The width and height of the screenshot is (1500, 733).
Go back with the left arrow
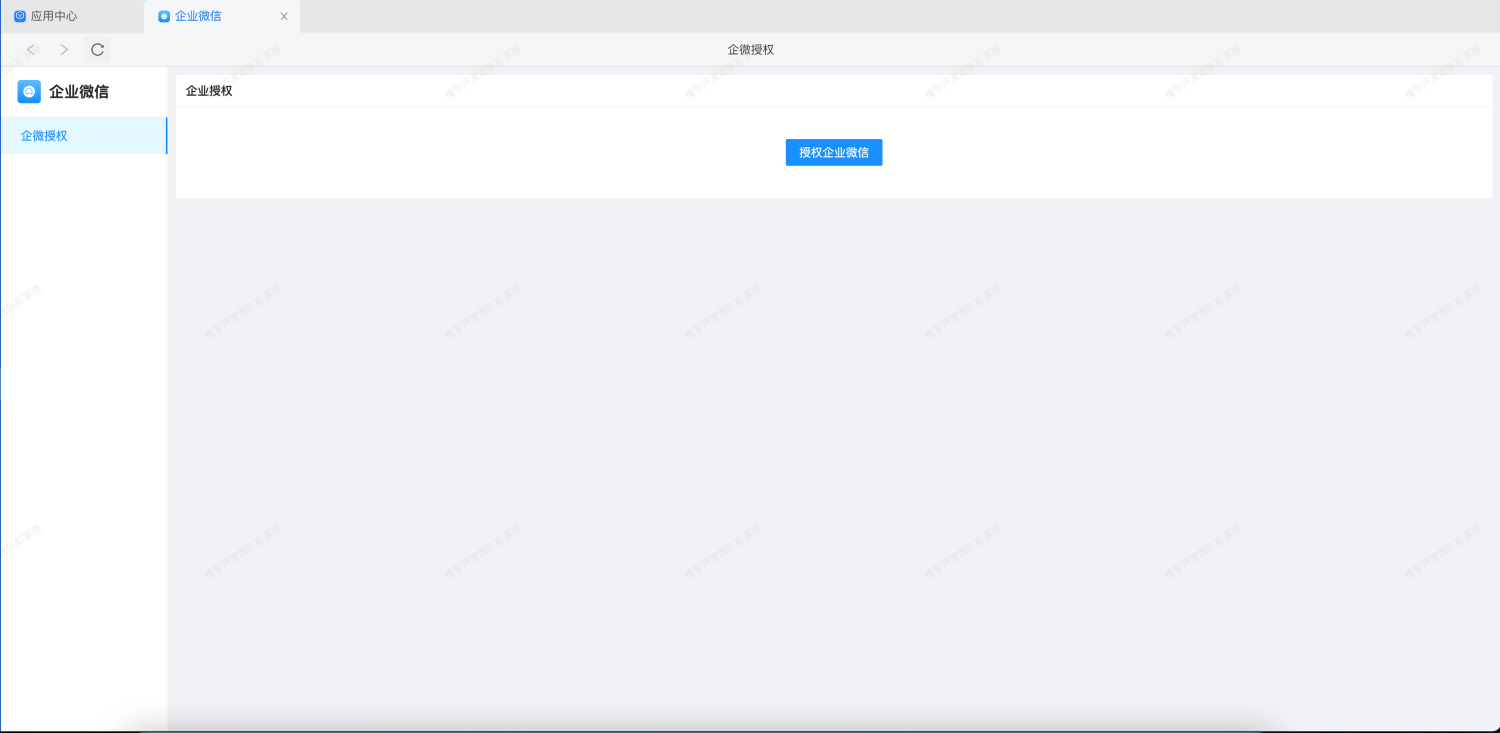coord(31,50)
